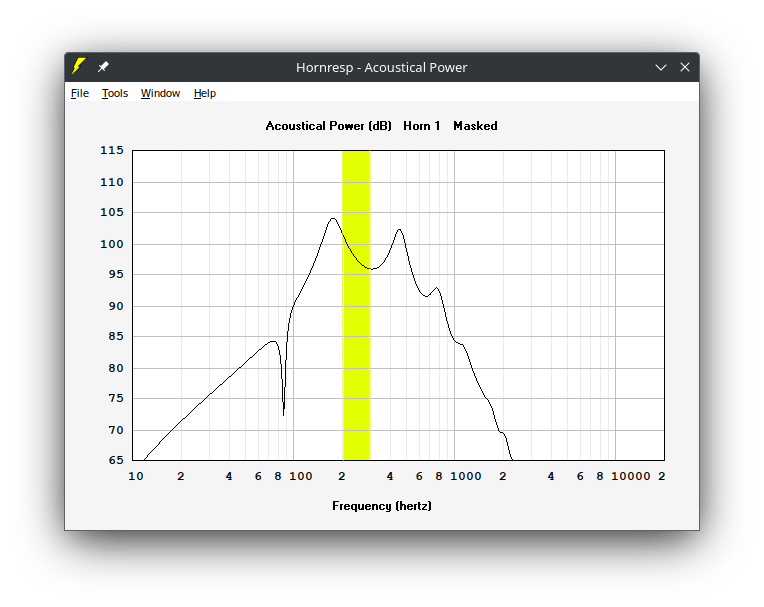
Task: Toggle the pin window icon
Action: 103,67
